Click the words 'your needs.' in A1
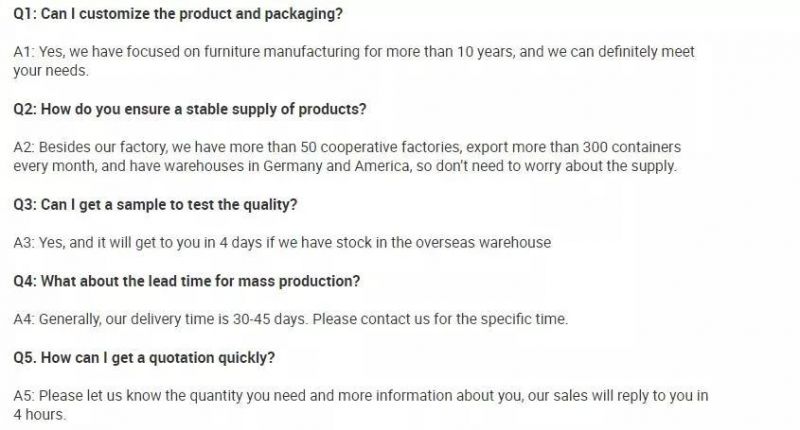 pyautogui.click(x=51, y=70)
